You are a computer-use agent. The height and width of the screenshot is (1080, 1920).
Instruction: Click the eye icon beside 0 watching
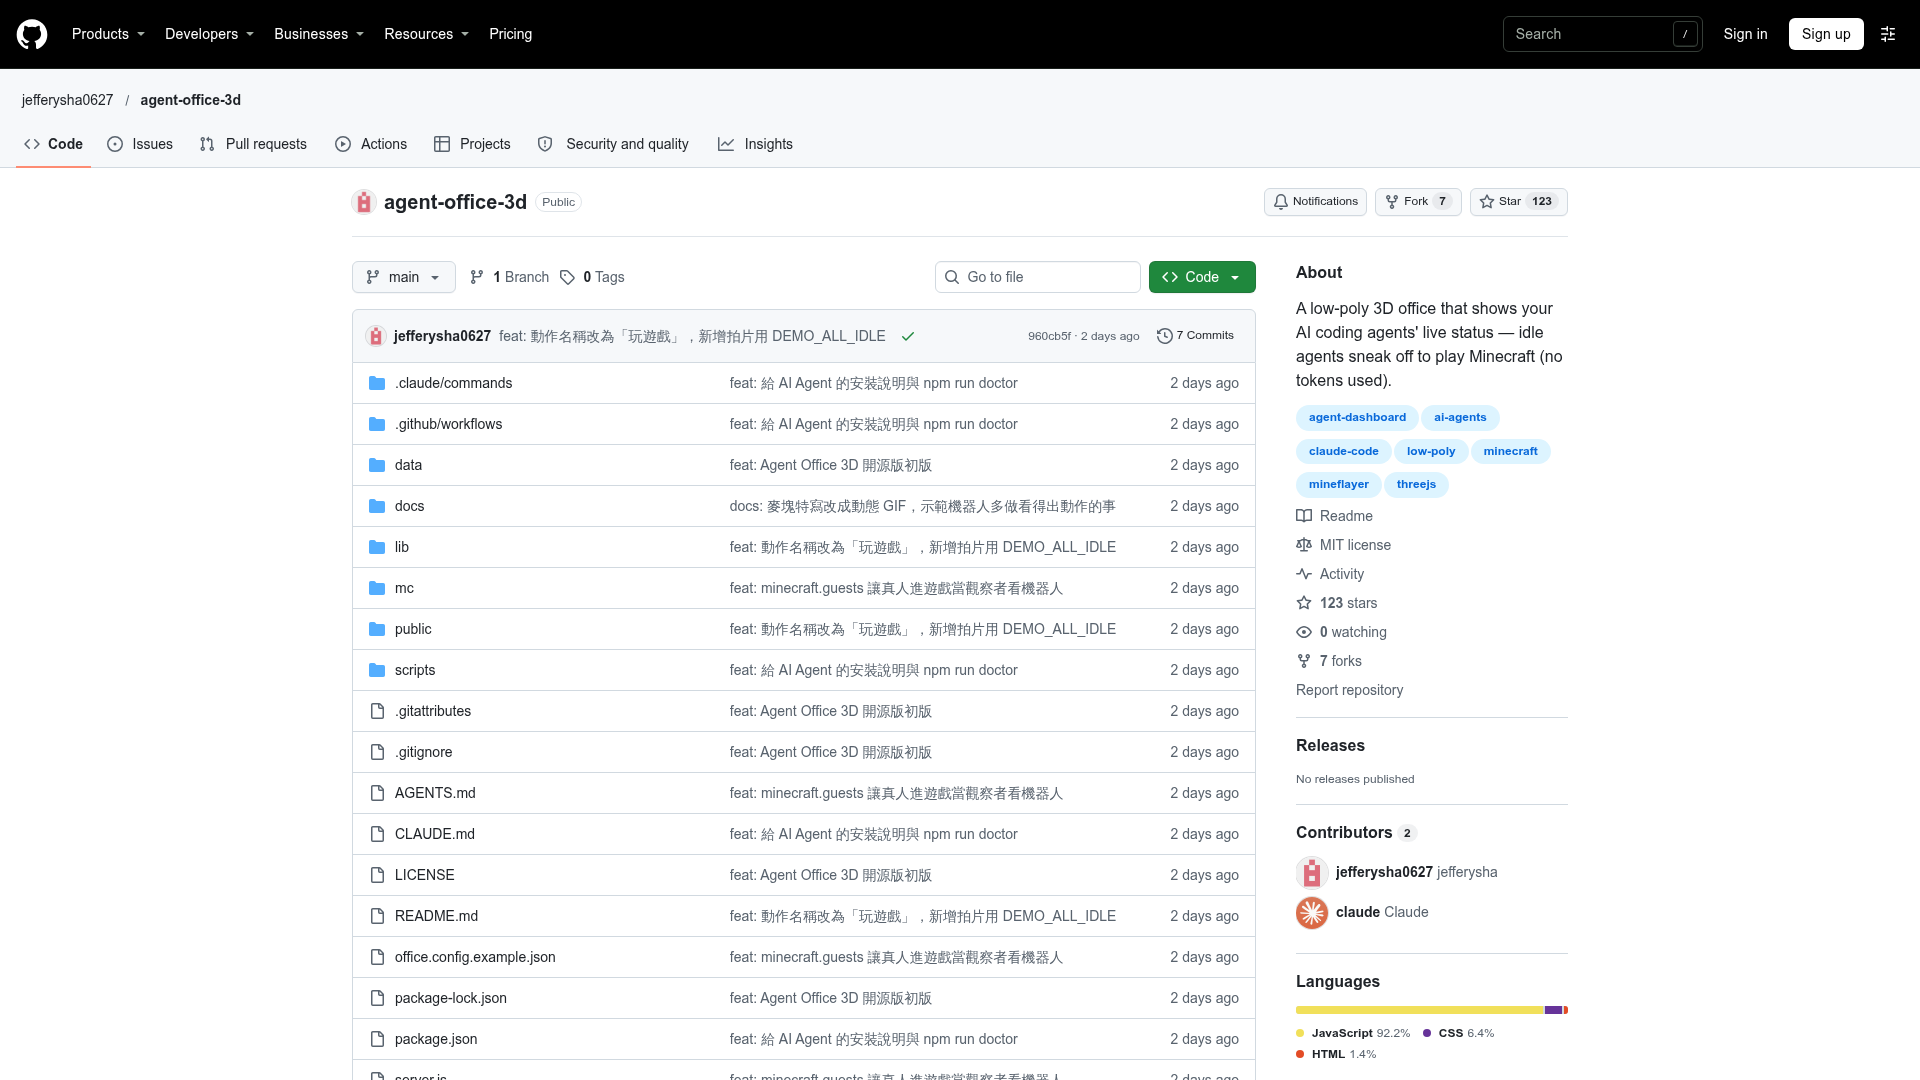1304,632
